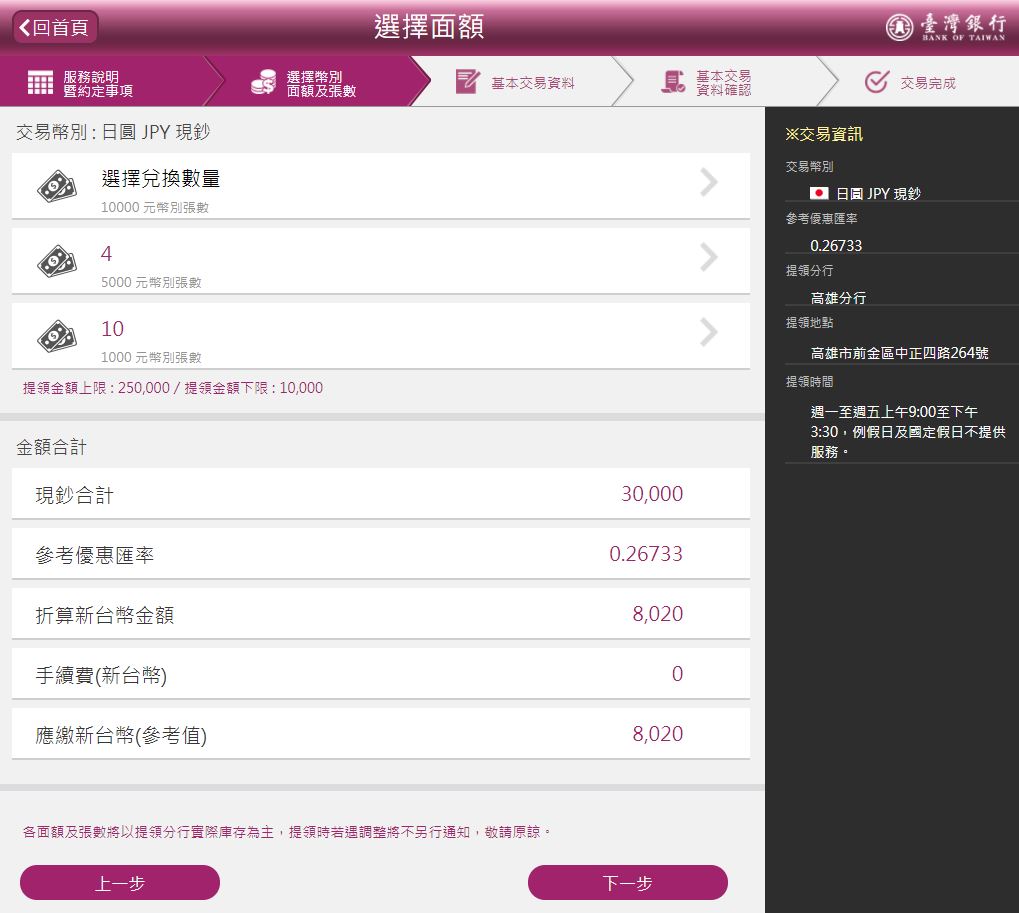Select the 選擇幣別面額及張數 step

pyautogui.click(x=318, y=83)
